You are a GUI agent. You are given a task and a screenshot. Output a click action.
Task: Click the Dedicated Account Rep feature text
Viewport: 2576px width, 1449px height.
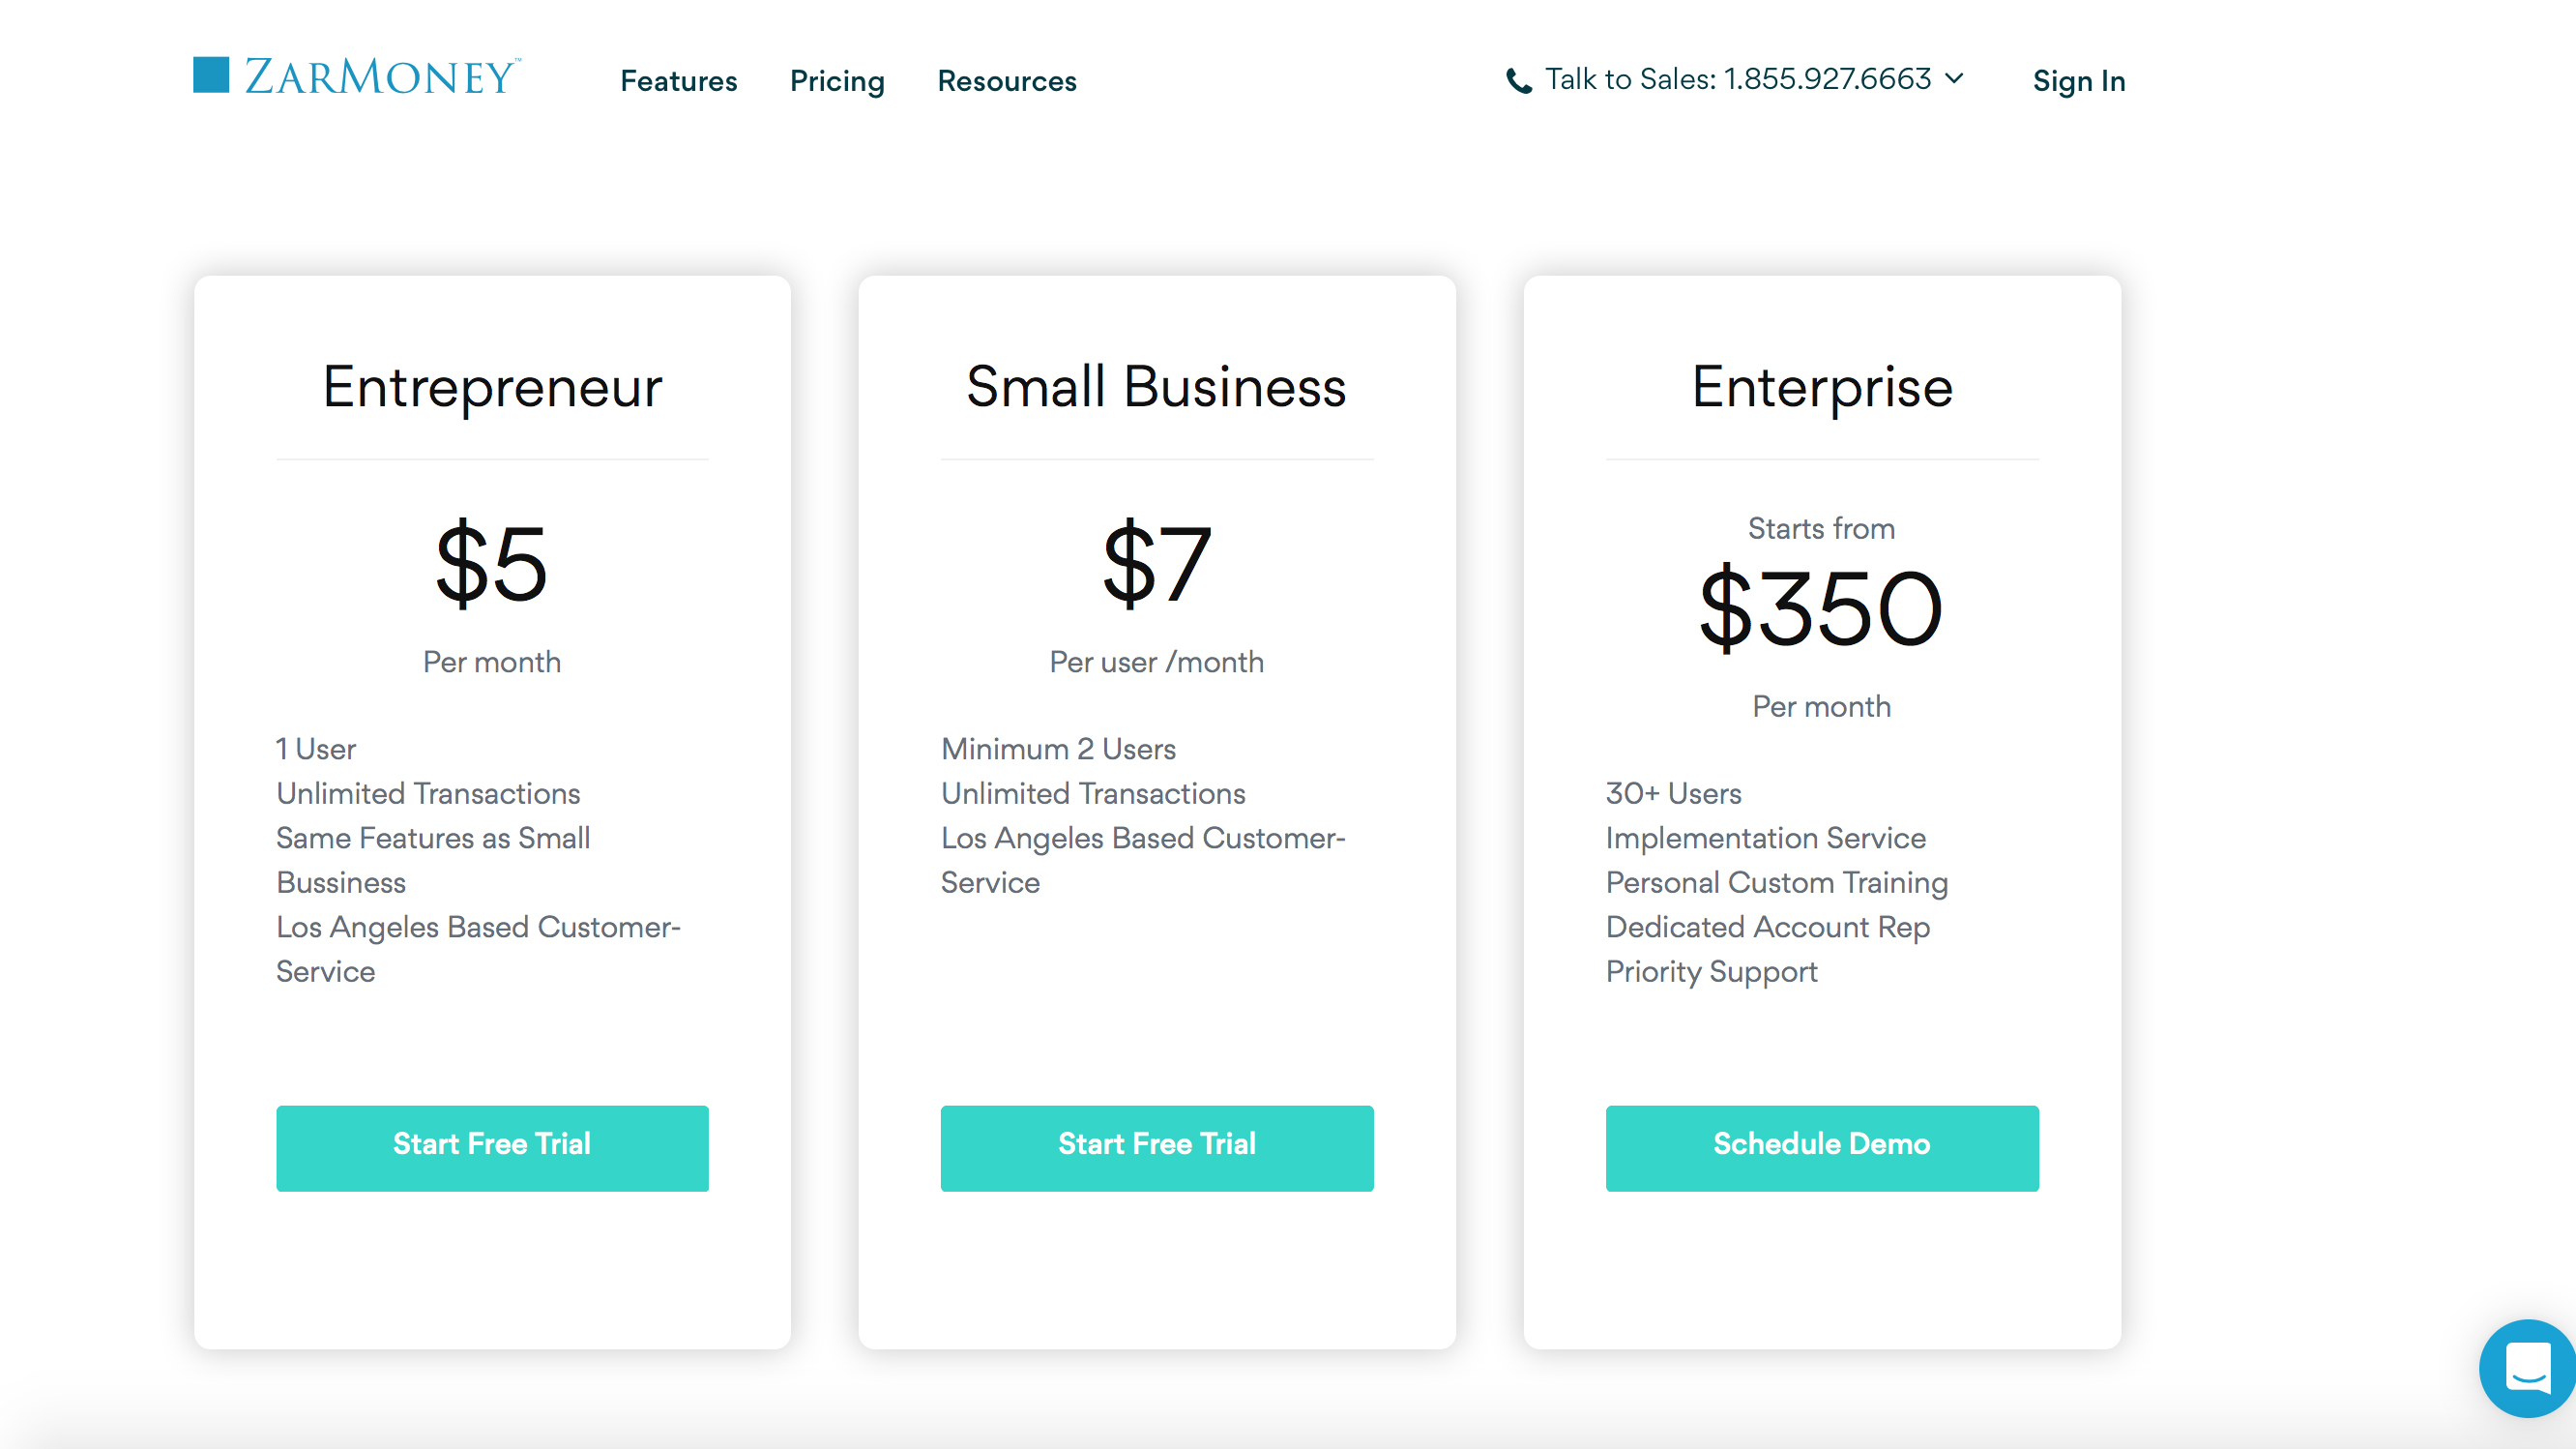pyautogui.click(x=1767, y=927)
